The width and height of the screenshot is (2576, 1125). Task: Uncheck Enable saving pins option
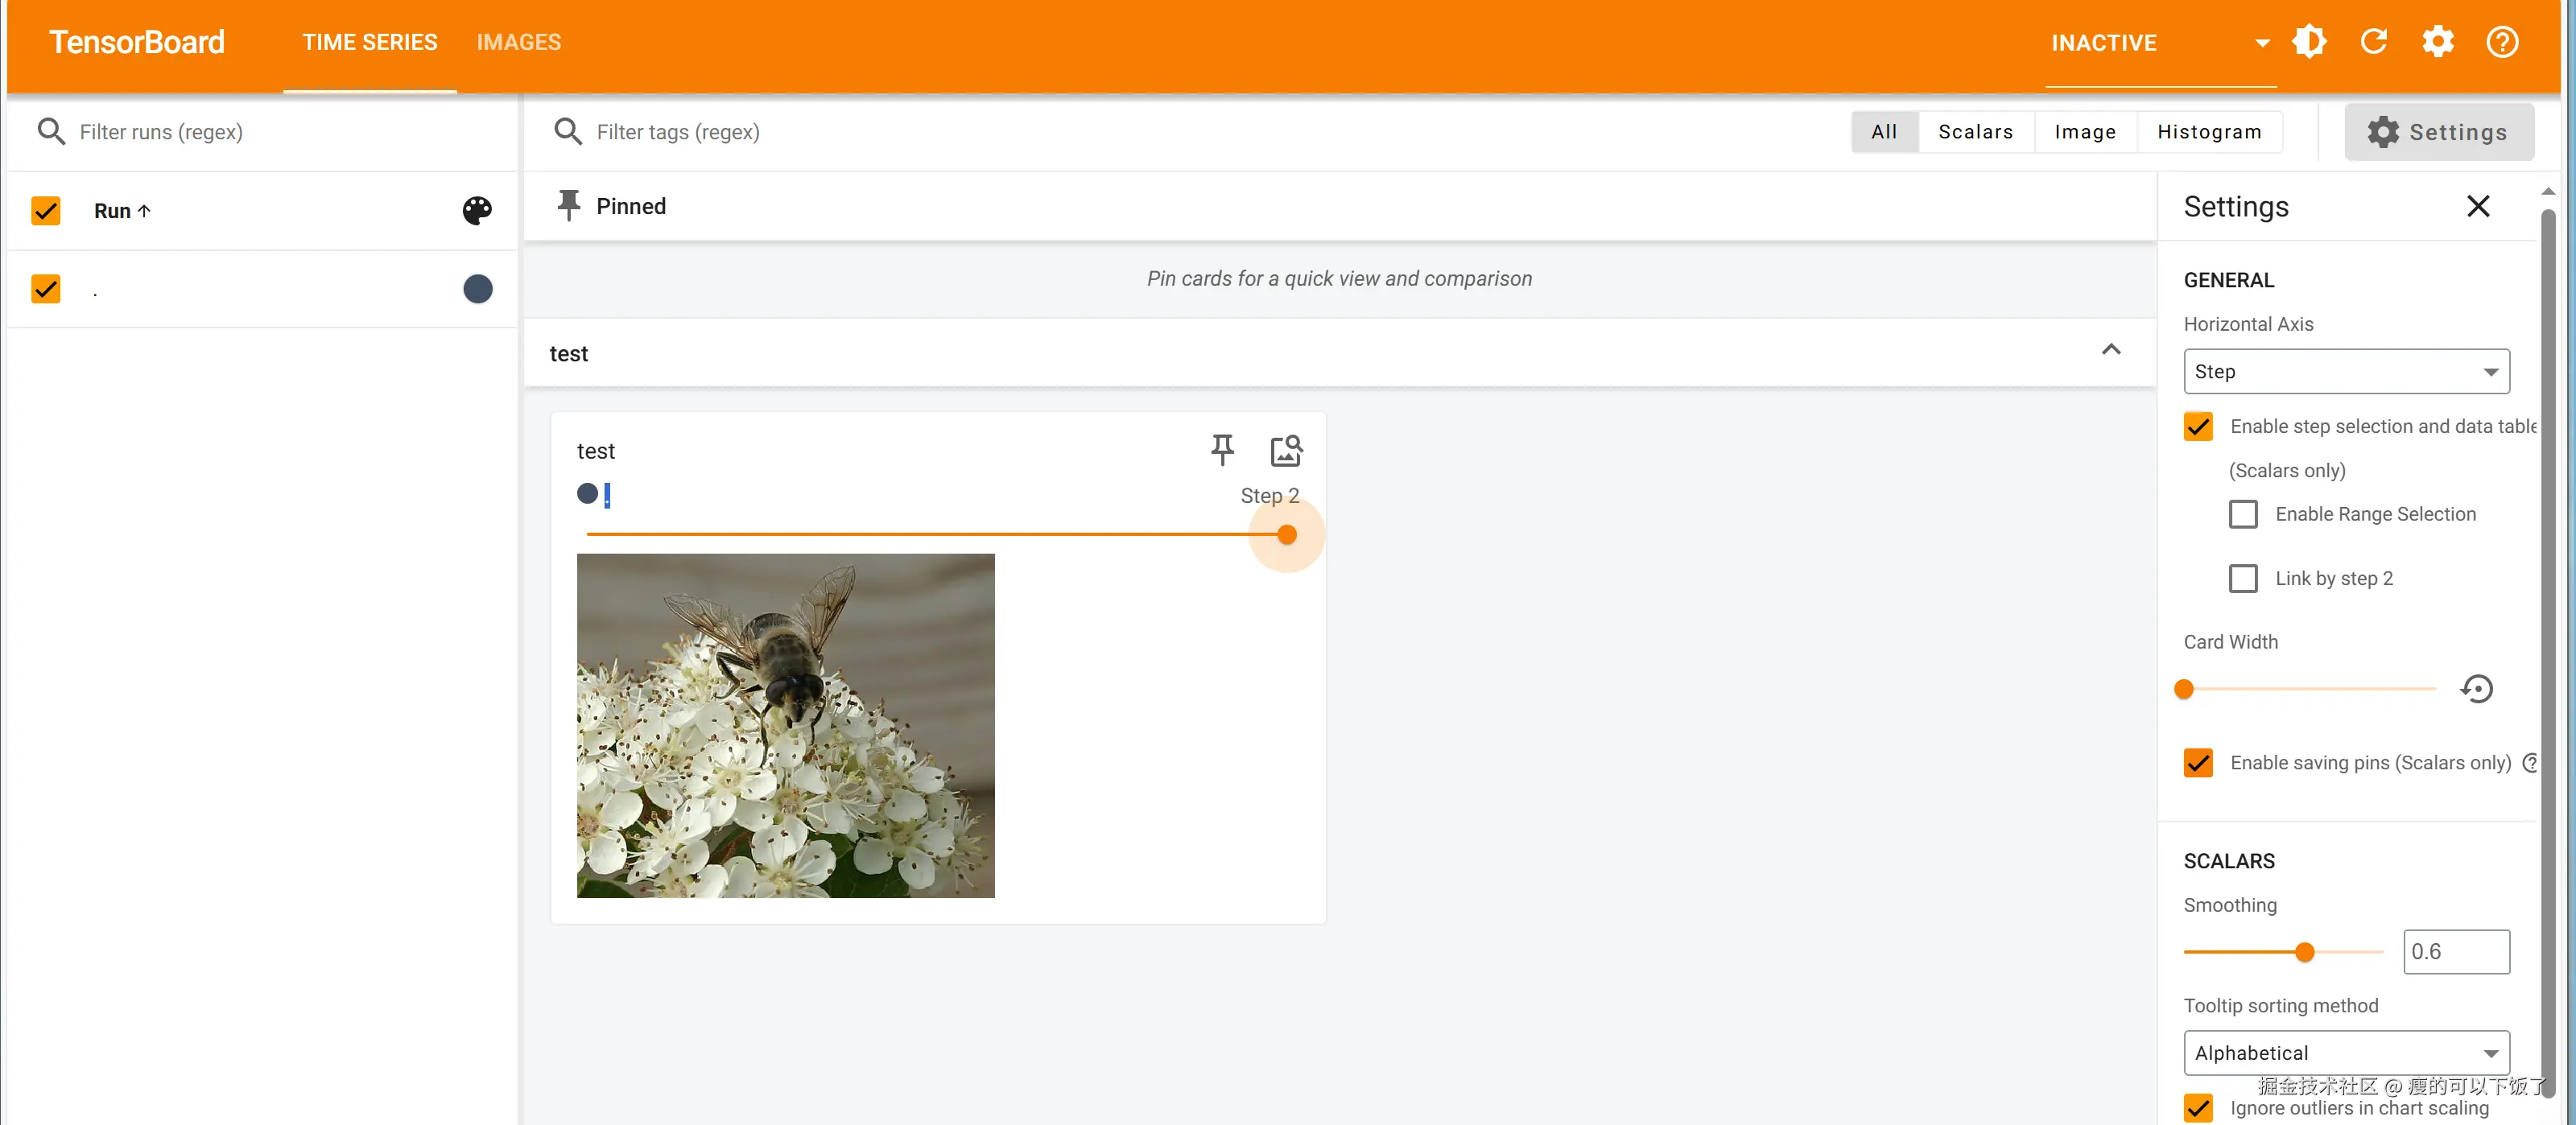click(2198, 763)
